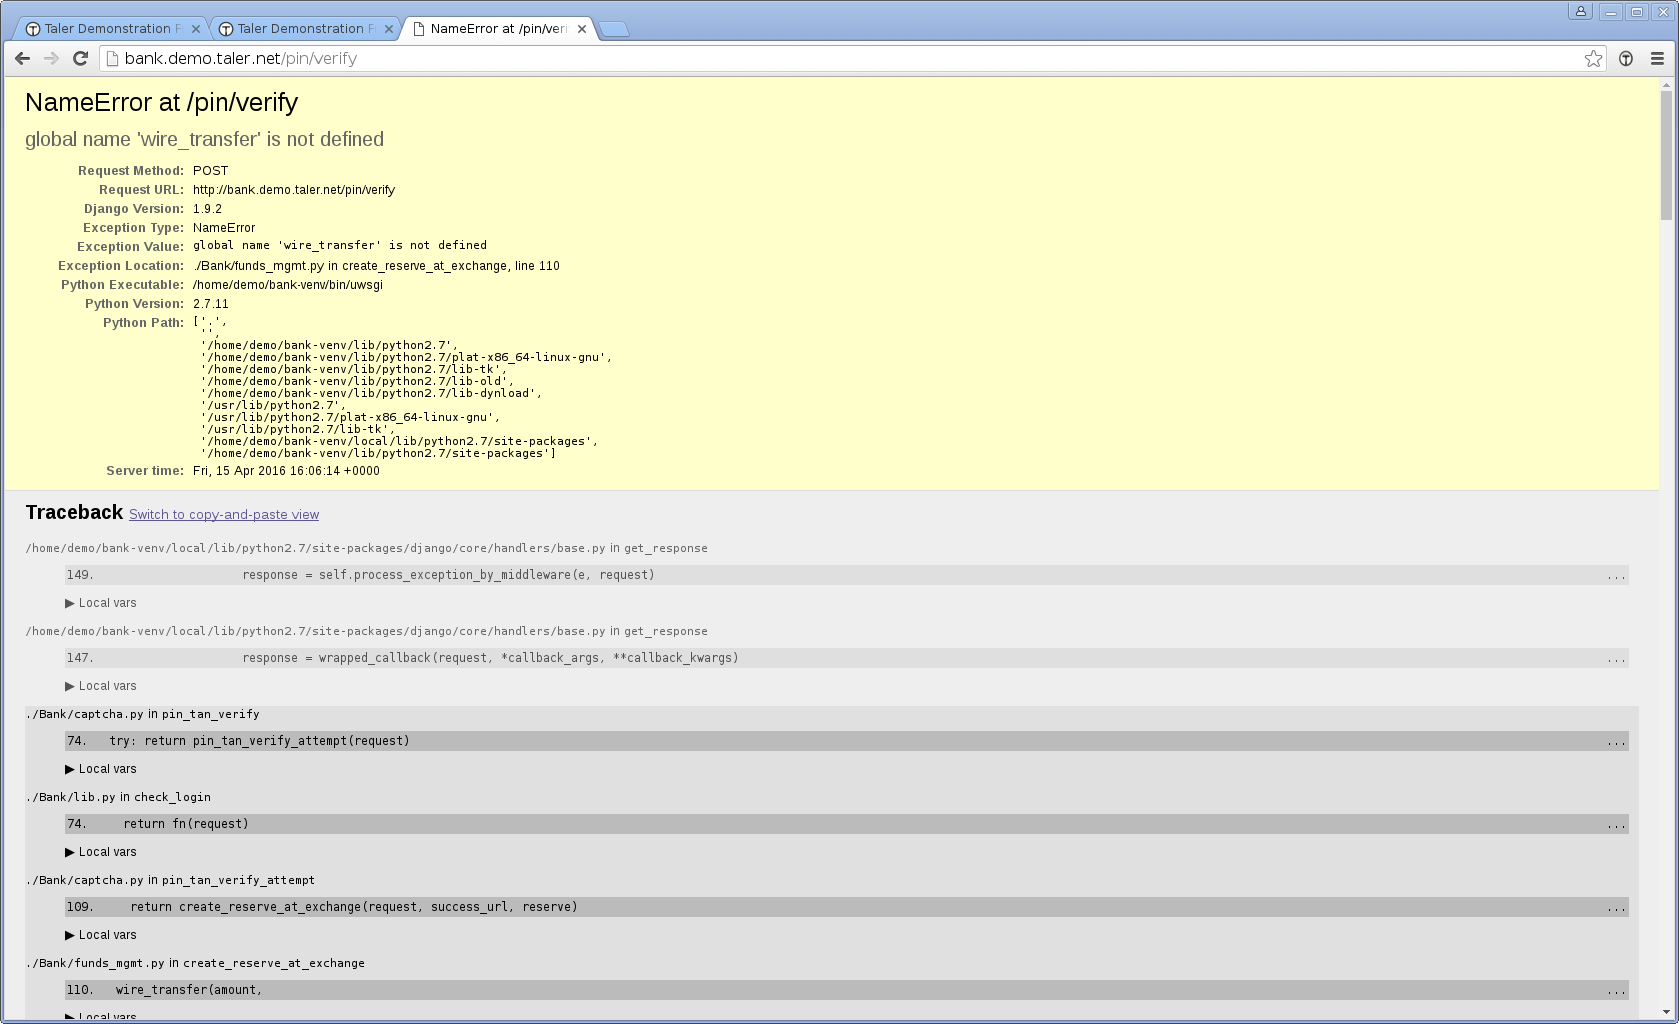
Task: Expand Local vars under pin_tan_verify_attempt frame
Action: [101, 935]
